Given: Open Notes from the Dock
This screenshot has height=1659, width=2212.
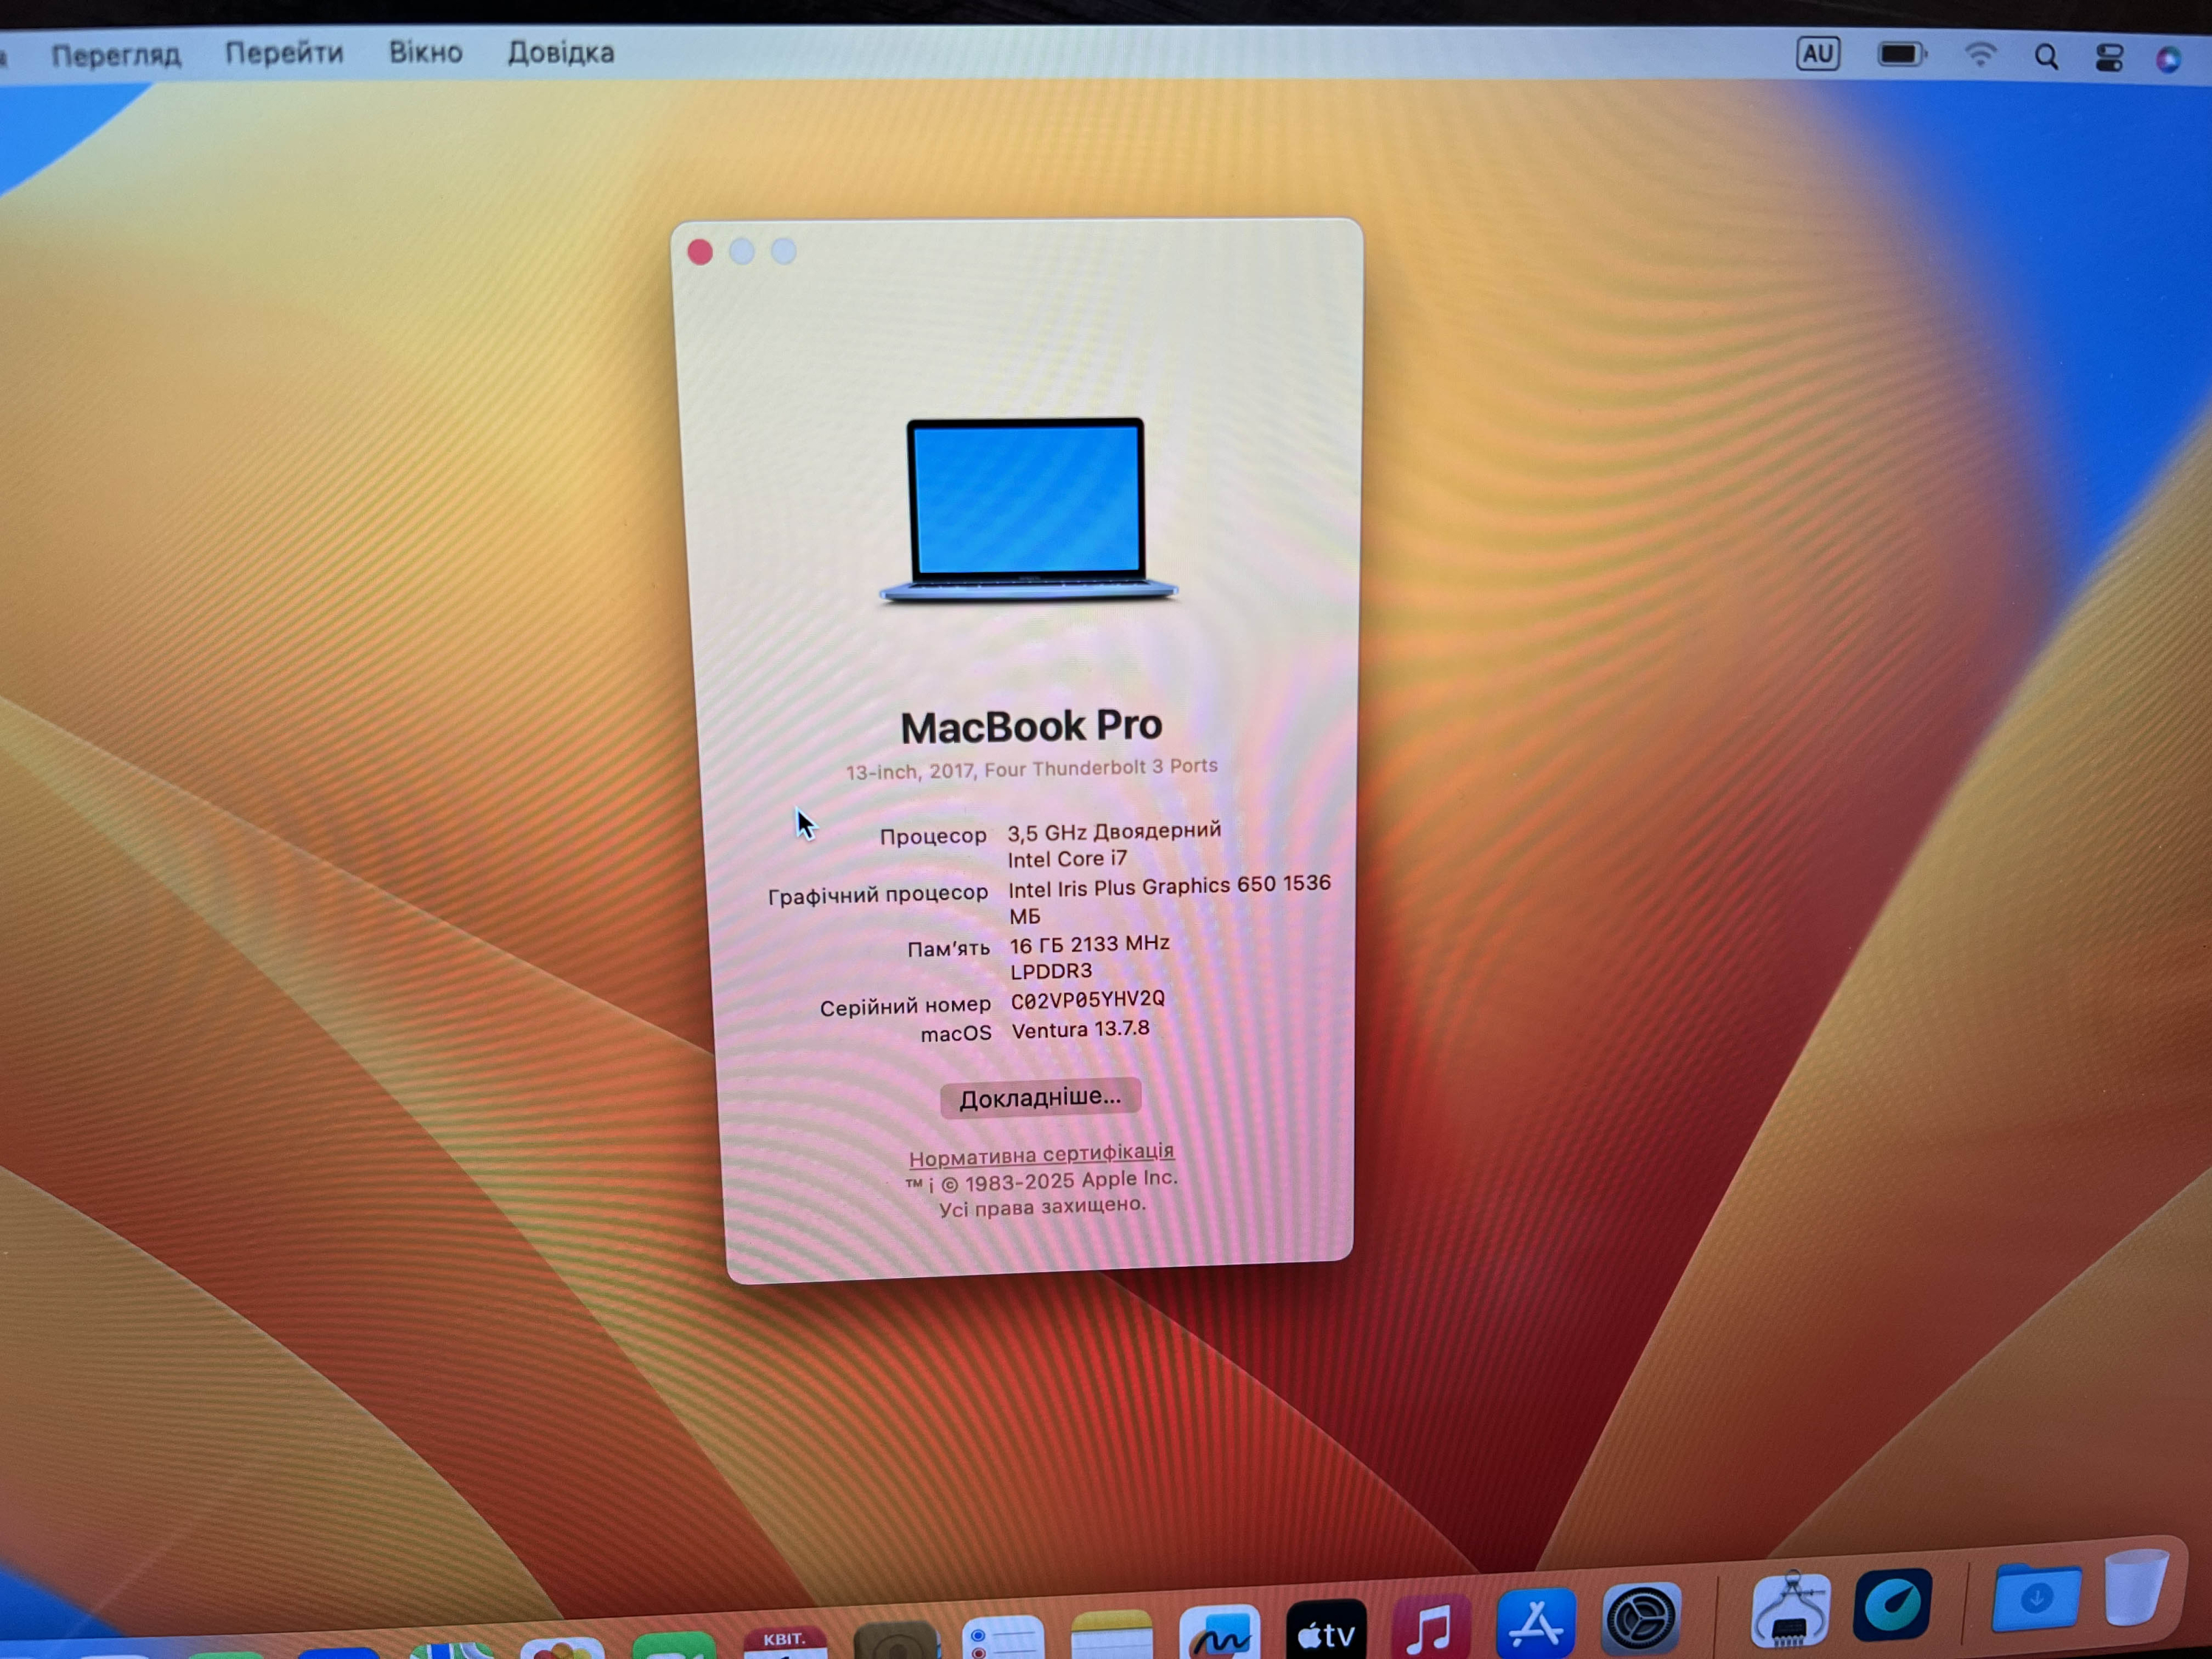Looking at the screenshot, I should tap(1111, 1634).
